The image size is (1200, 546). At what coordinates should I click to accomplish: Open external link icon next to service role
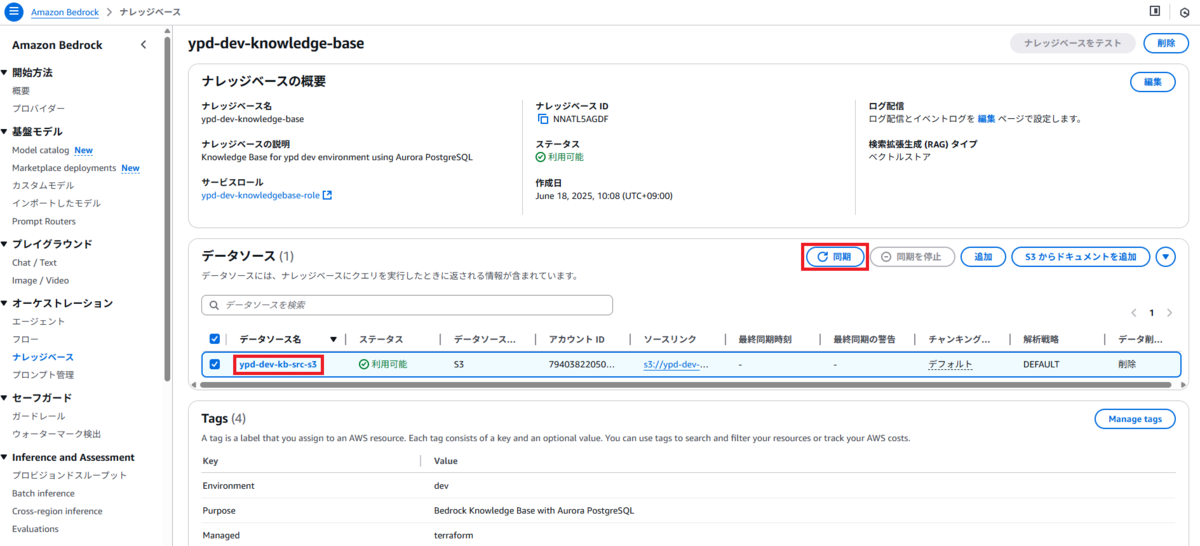pos(327,195)
